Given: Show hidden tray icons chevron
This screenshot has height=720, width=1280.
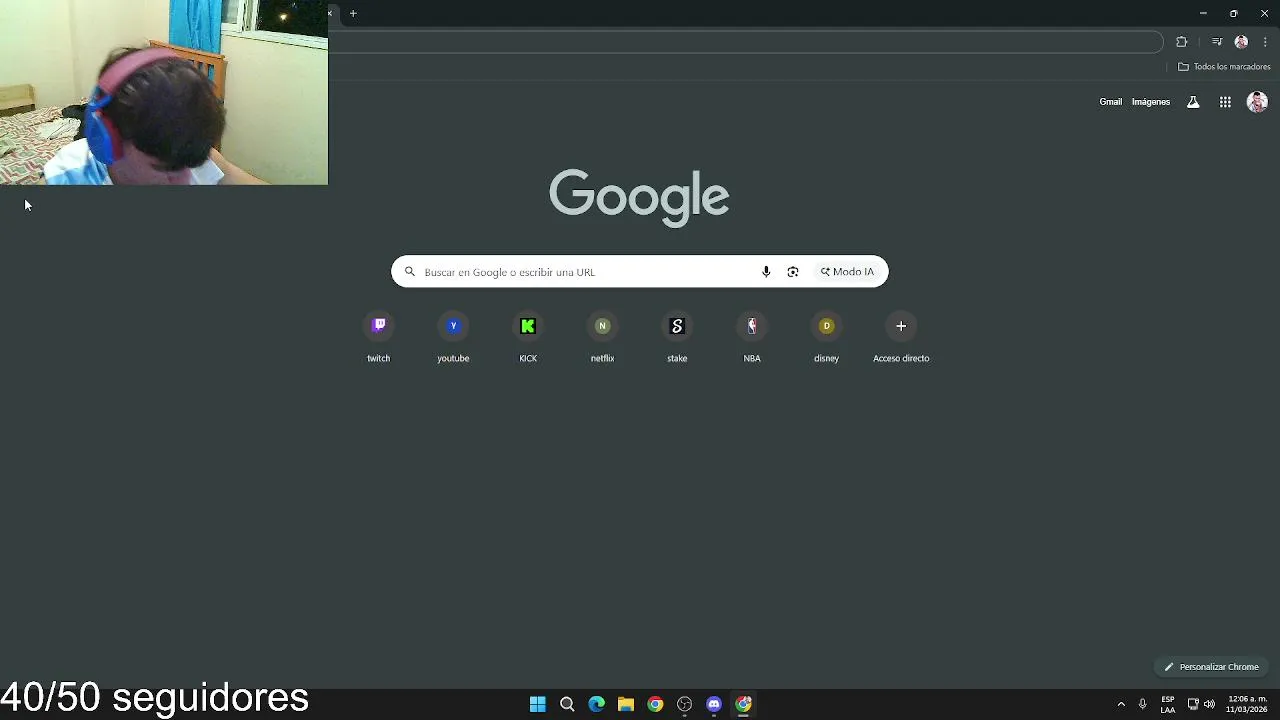Looking at the screenshot, I should click(x=1121, y=704).
